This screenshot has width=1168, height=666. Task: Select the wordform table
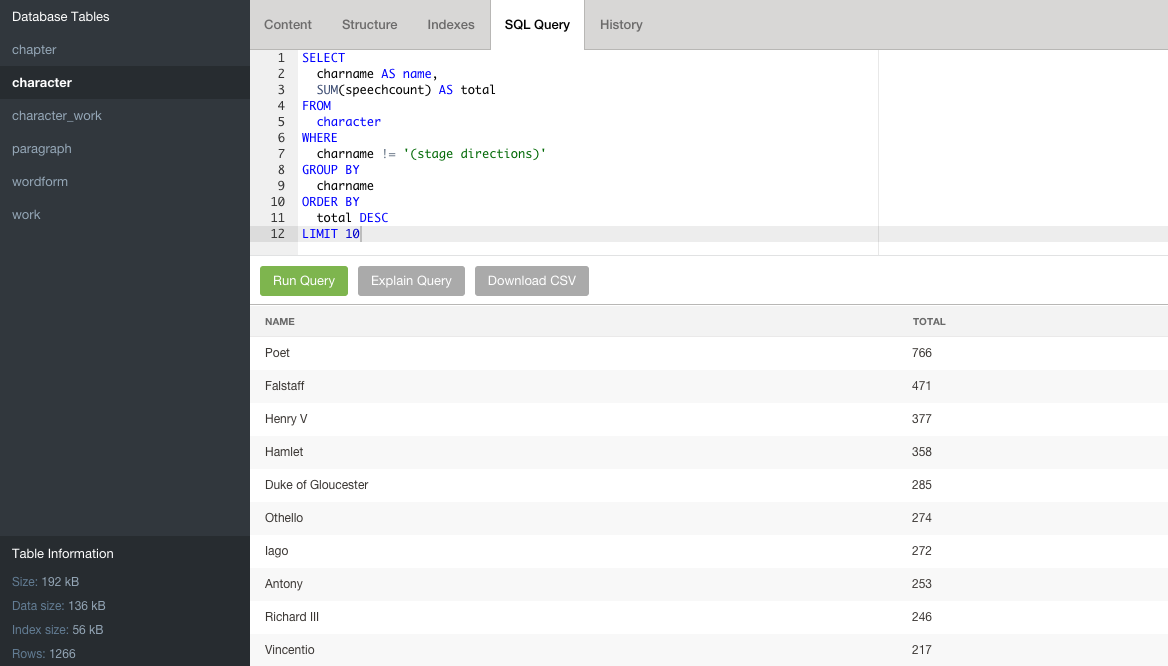tap(40, 182)
